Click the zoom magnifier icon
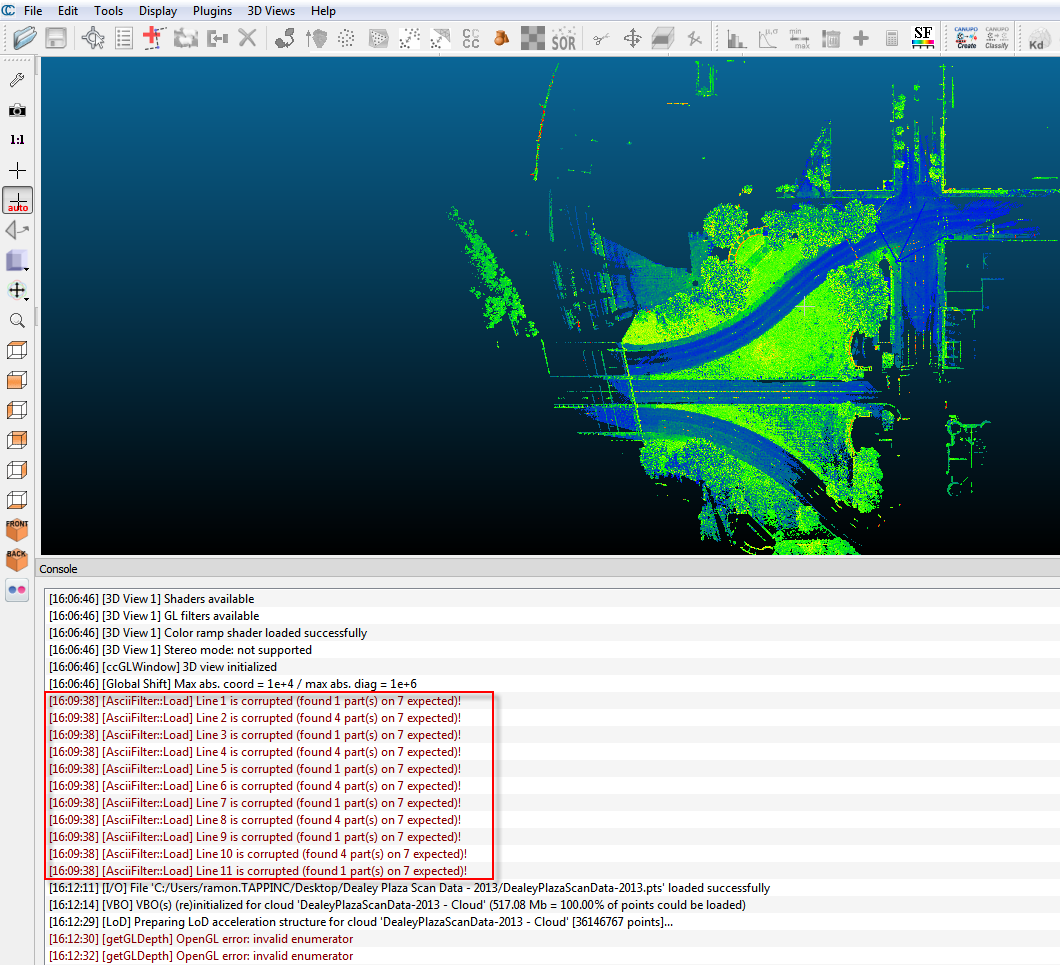 pyautogui.click(x=17, y=320)
